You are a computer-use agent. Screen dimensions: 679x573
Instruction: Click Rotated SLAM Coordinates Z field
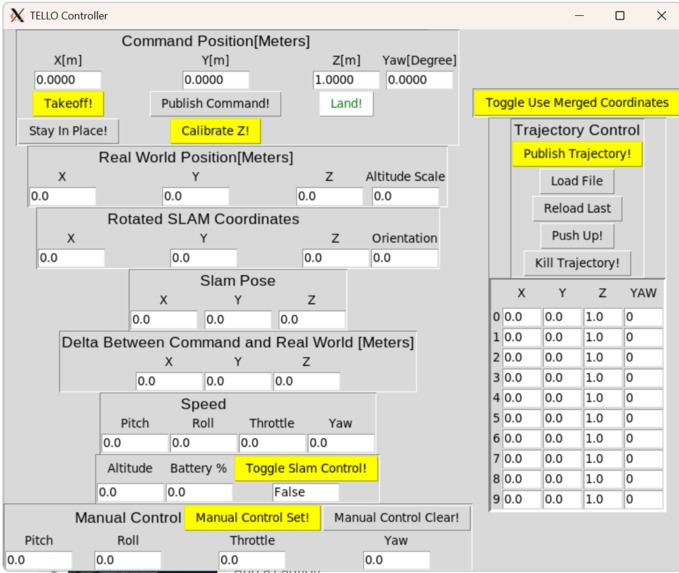pyautogui.click(x=336, y=258)
